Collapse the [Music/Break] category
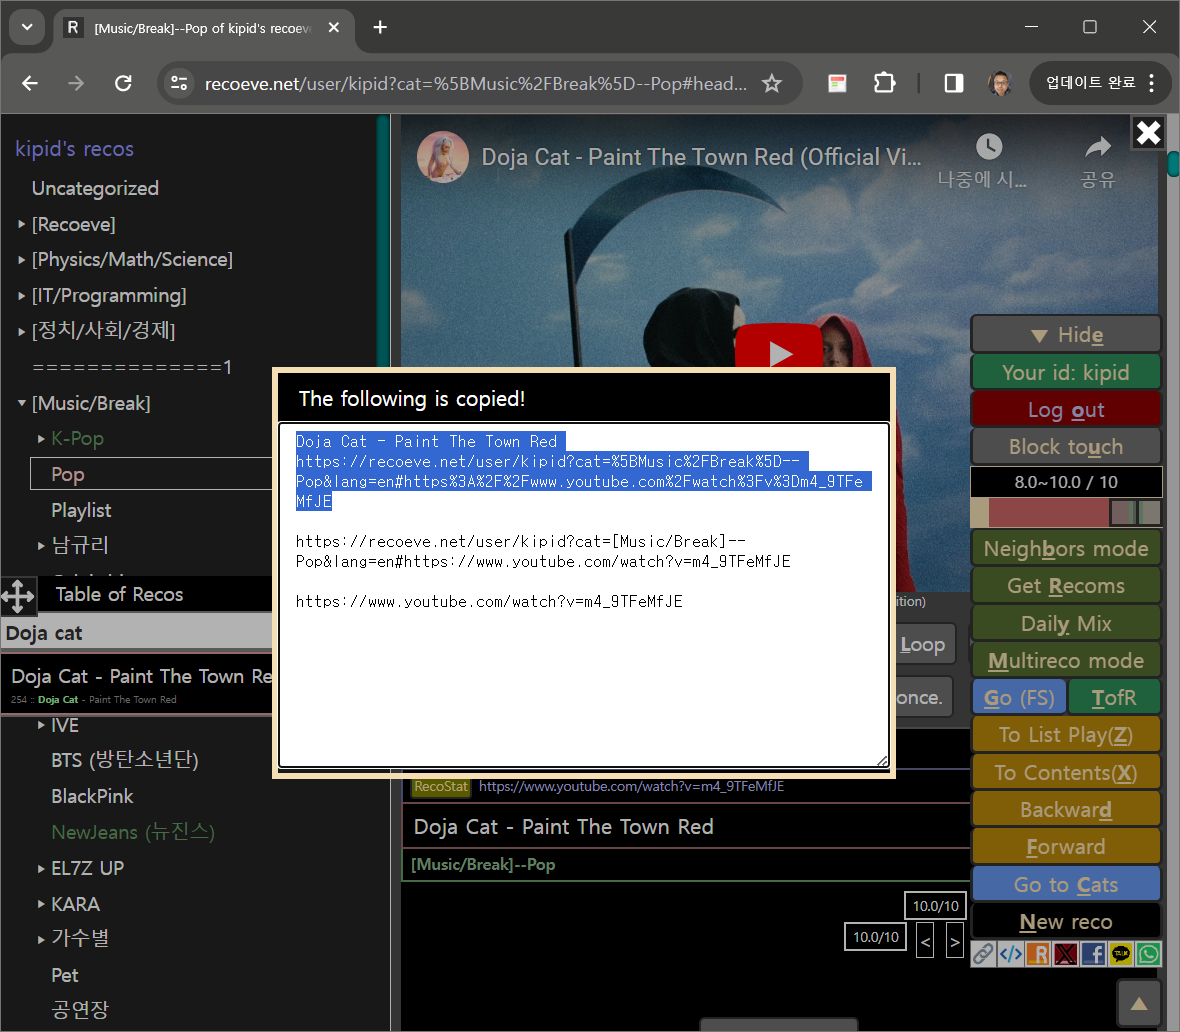This screenshot has width=1180, height=1032. coord(21,403)
